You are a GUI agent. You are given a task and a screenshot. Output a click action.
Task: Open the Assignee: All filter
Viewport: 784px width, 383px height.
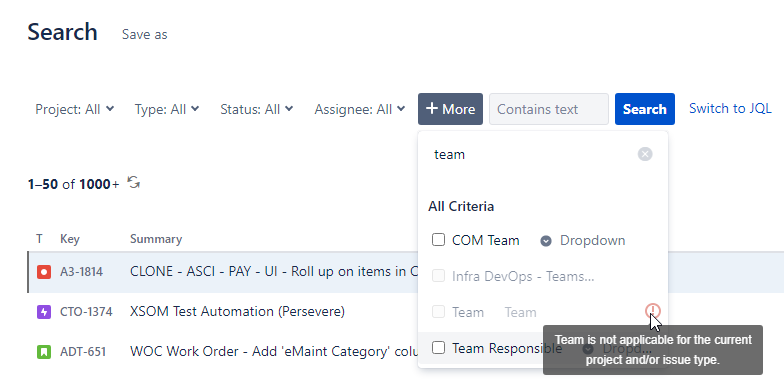pos(360,109)
